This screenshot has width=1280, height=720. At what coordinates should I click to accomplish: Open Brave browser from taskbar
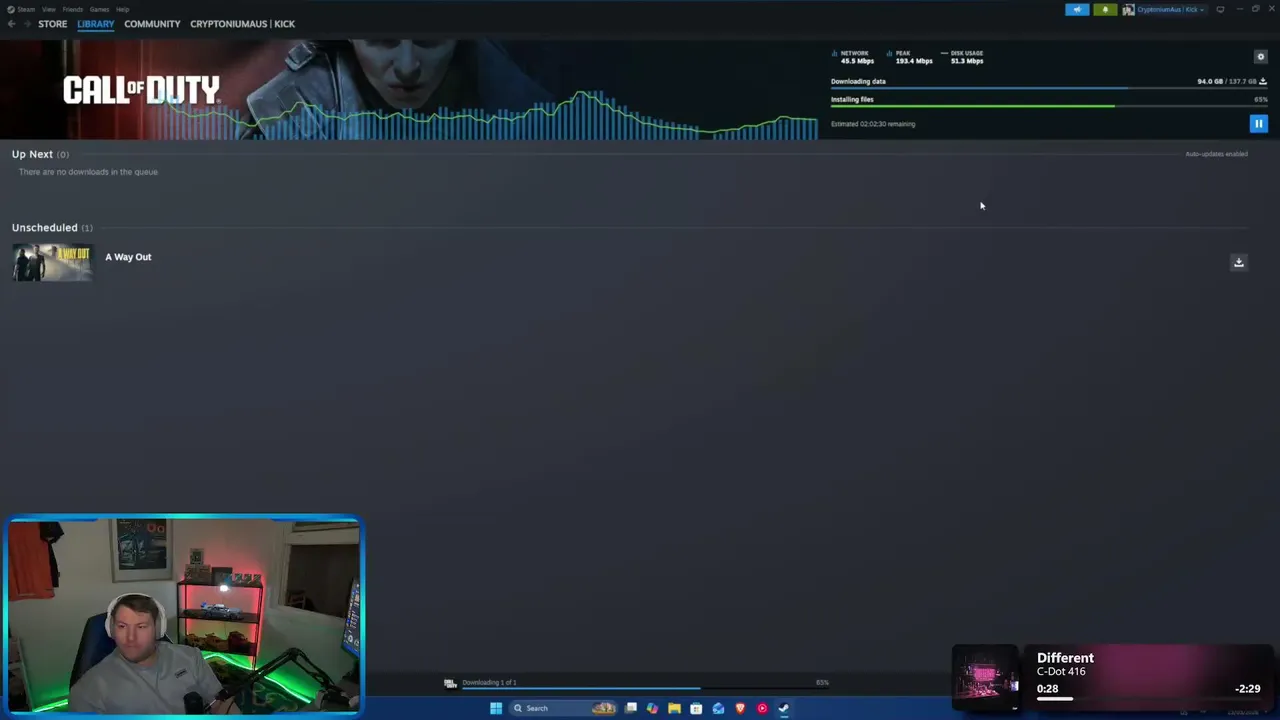click(x=740, y=708)
